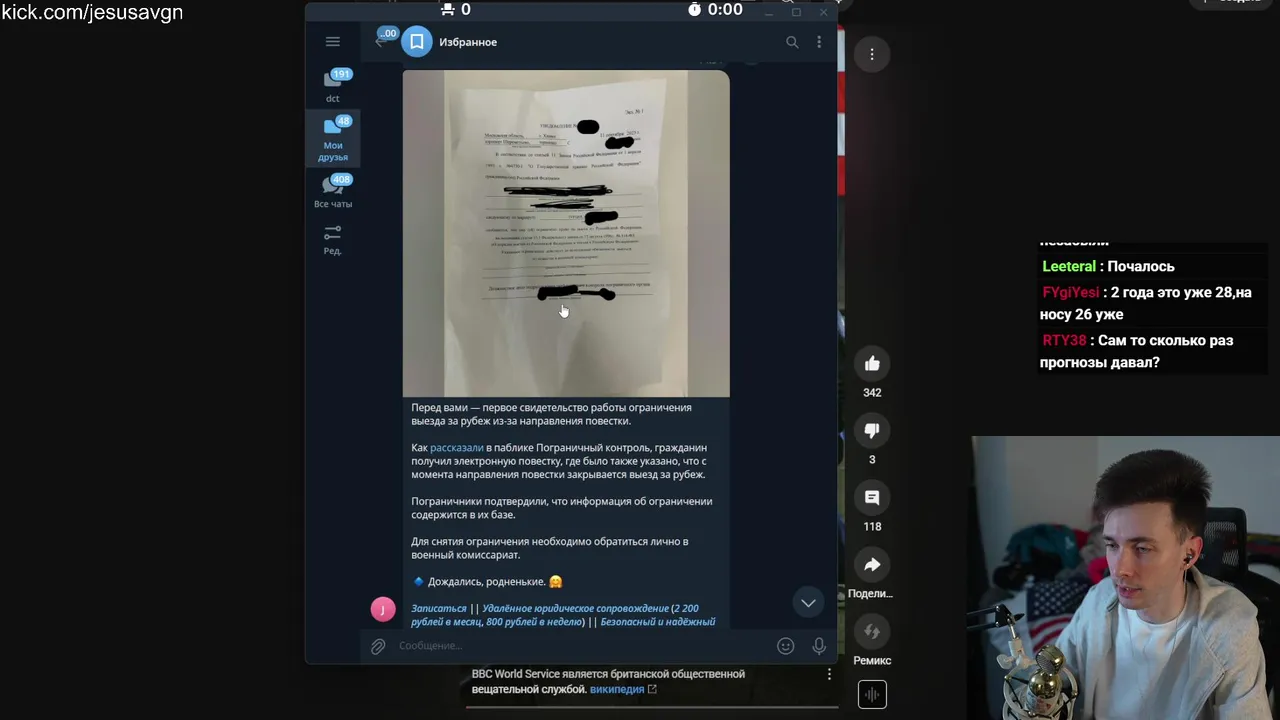Open YouTube three-dot options menu
The width and height of the screenshot is (1280, 720).
[x=872, y=54]
